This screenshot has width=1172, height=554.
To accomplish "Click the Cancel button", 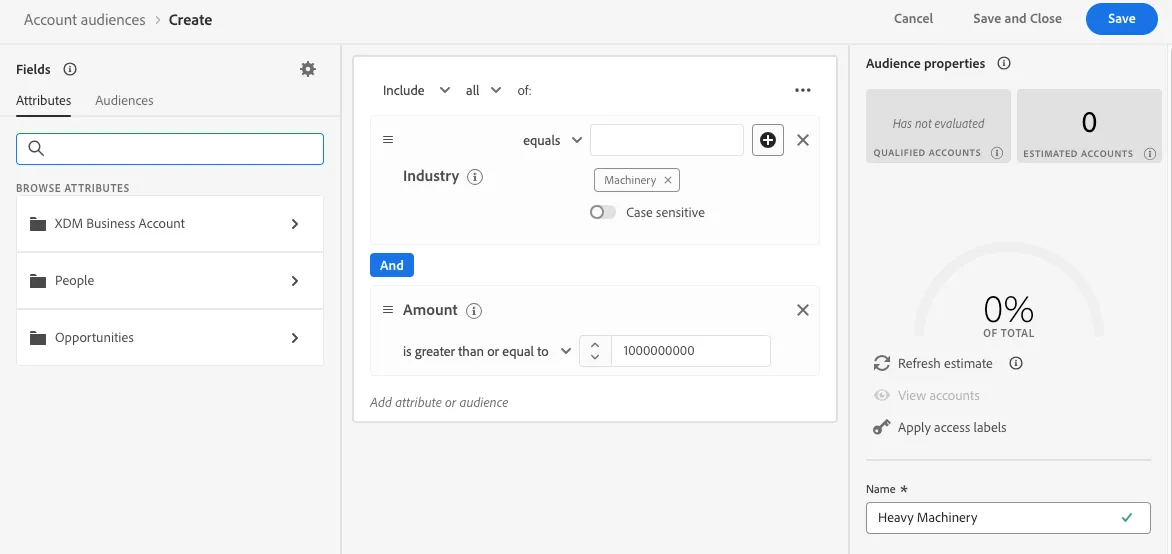I will point(913,19).
